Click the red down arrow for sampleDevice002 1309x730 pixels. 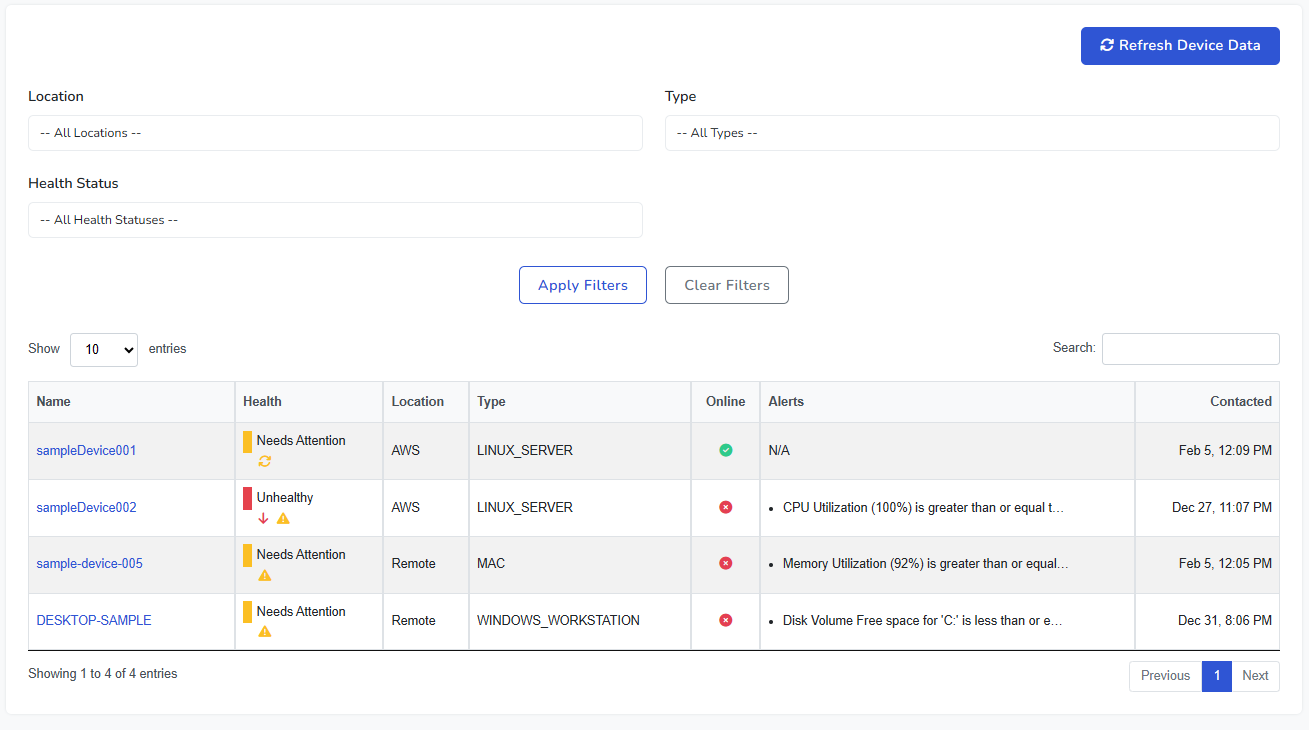coord(264,518)
